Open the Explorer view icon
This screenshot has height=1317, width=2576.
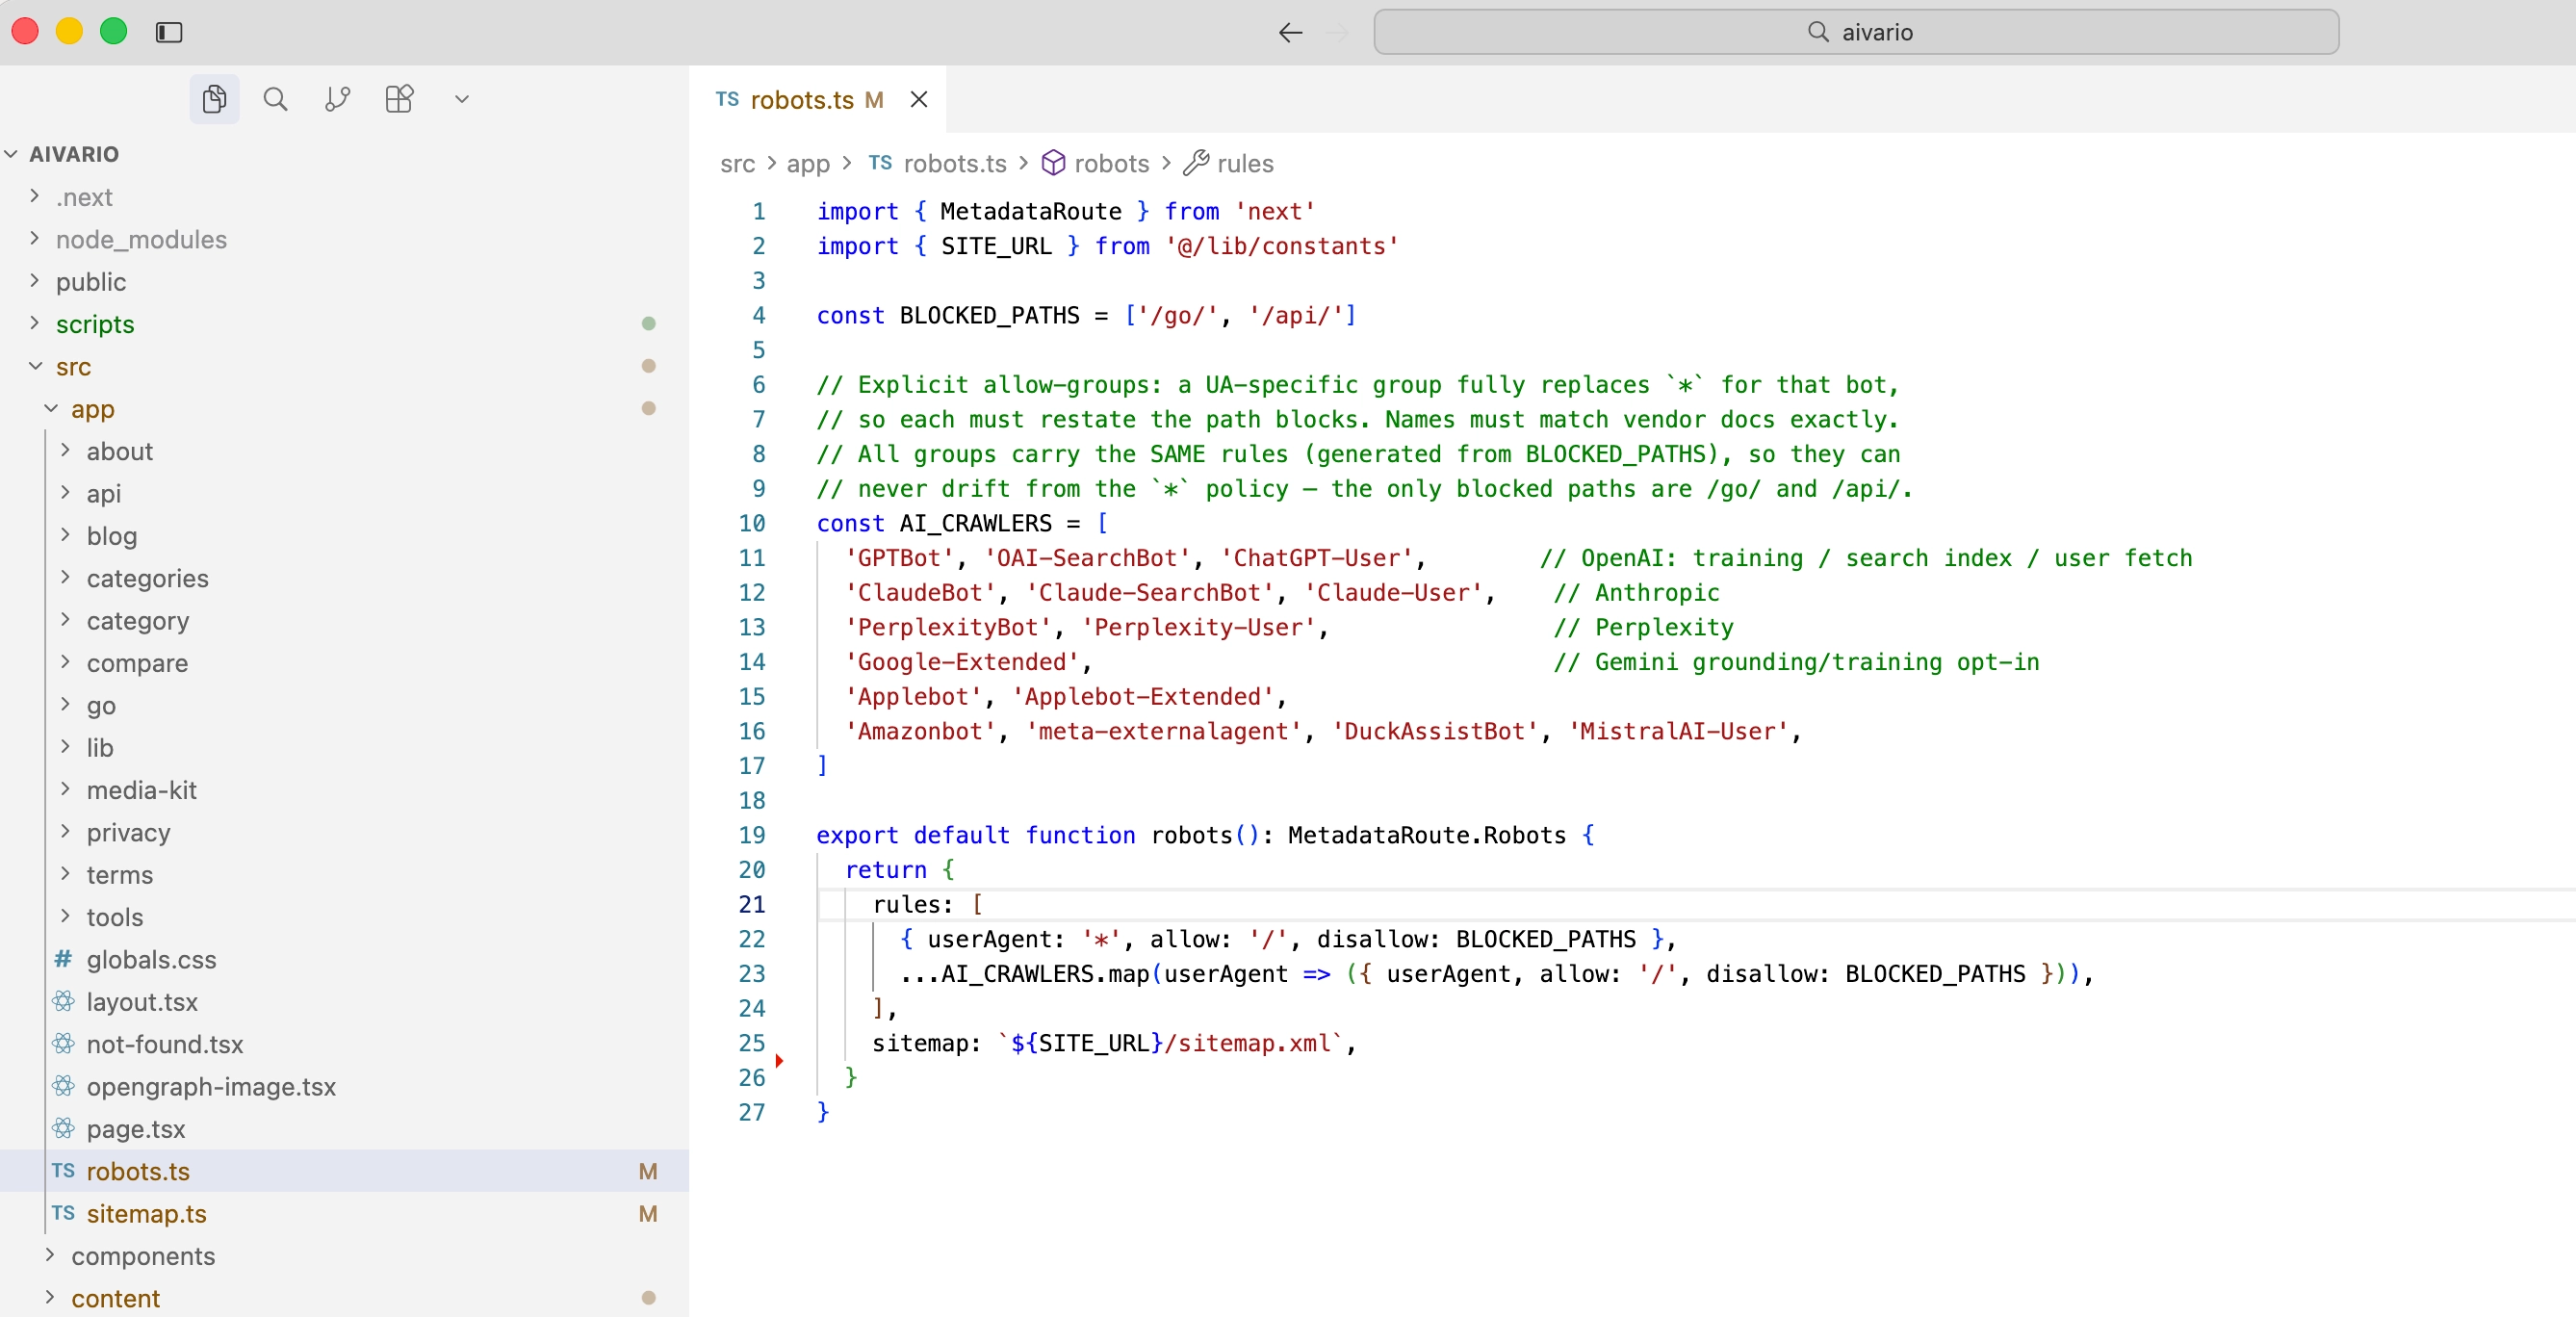click(214, 99)
